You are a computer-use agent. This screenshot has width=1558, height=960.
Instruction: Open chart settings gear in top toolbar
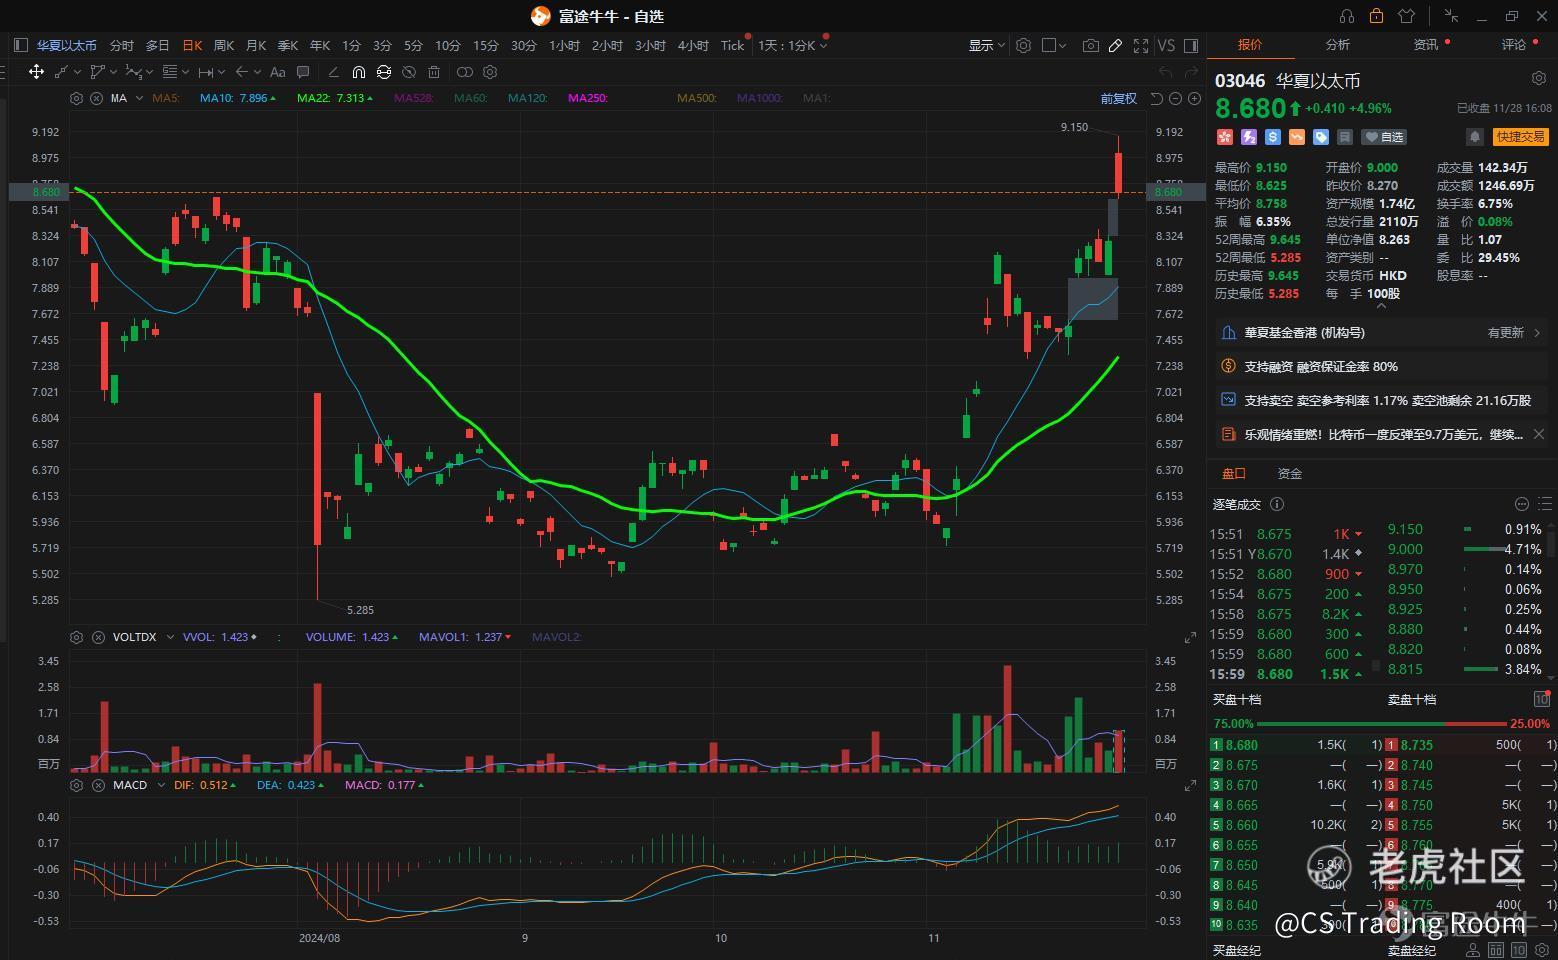click(x=1023, y=45)
